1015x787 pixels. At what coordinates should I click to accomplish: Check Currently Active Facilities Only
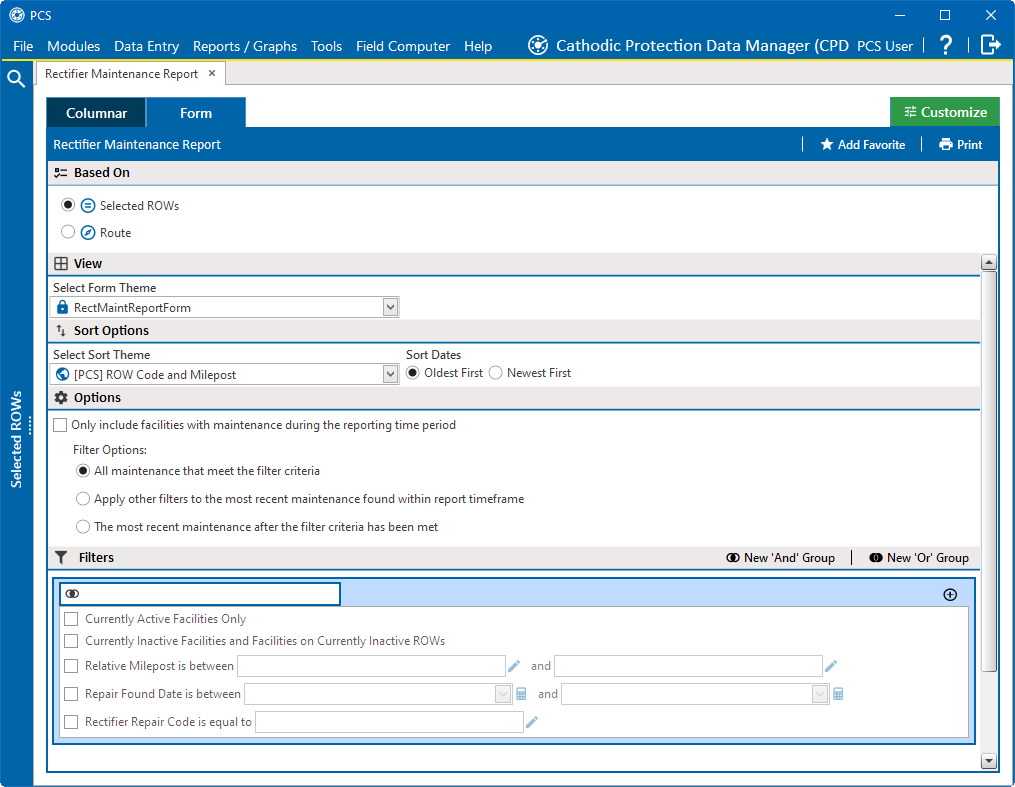pyautogui.click(x=71, y=619)
